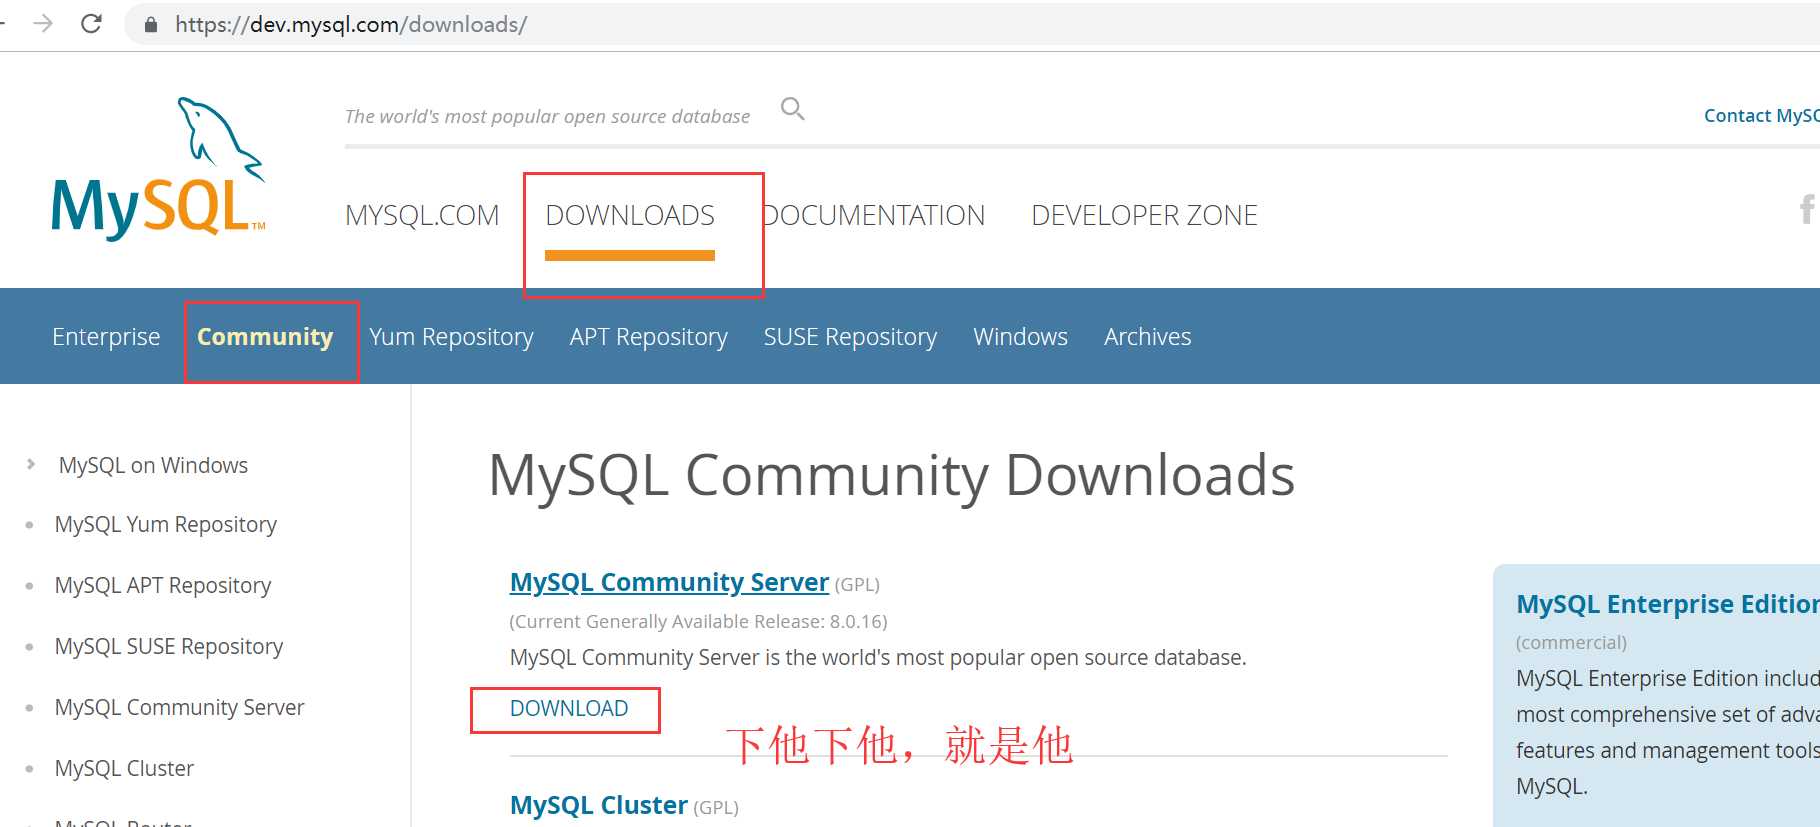This screenshot has height=827, width=1820.
Task: Click the lock icon in address bar
Action: pos(151,24)
